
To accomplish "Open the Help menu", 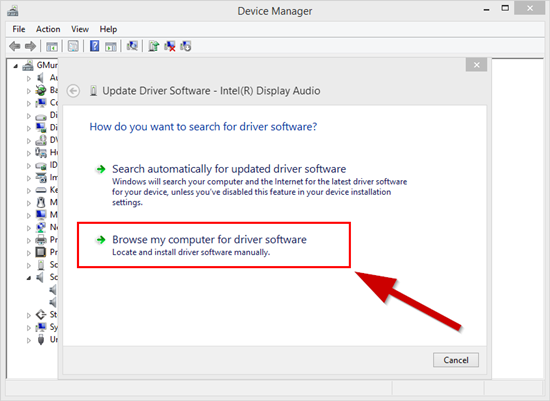I will 108,29.
